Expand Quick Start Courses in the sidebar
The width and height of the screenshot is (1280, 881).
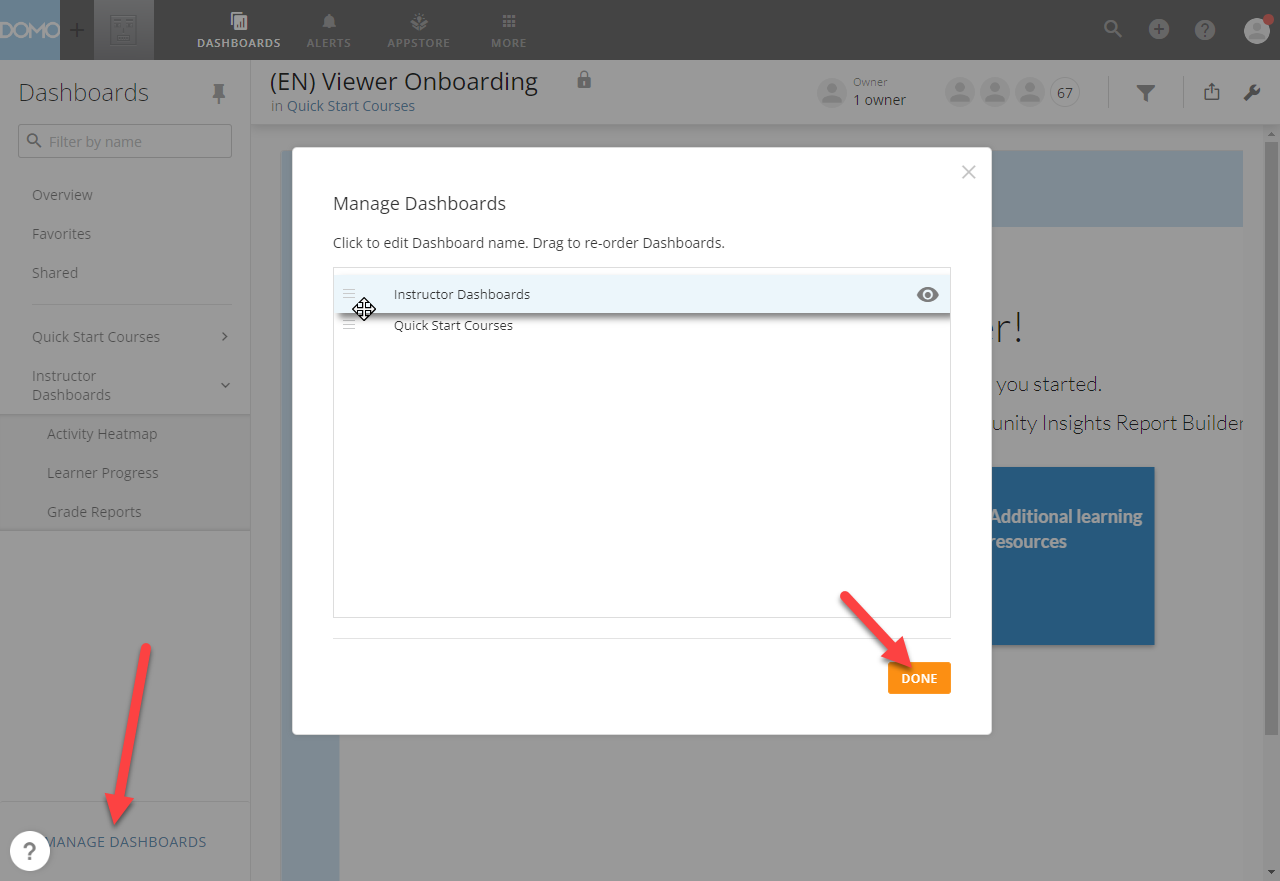coord(224,336)
